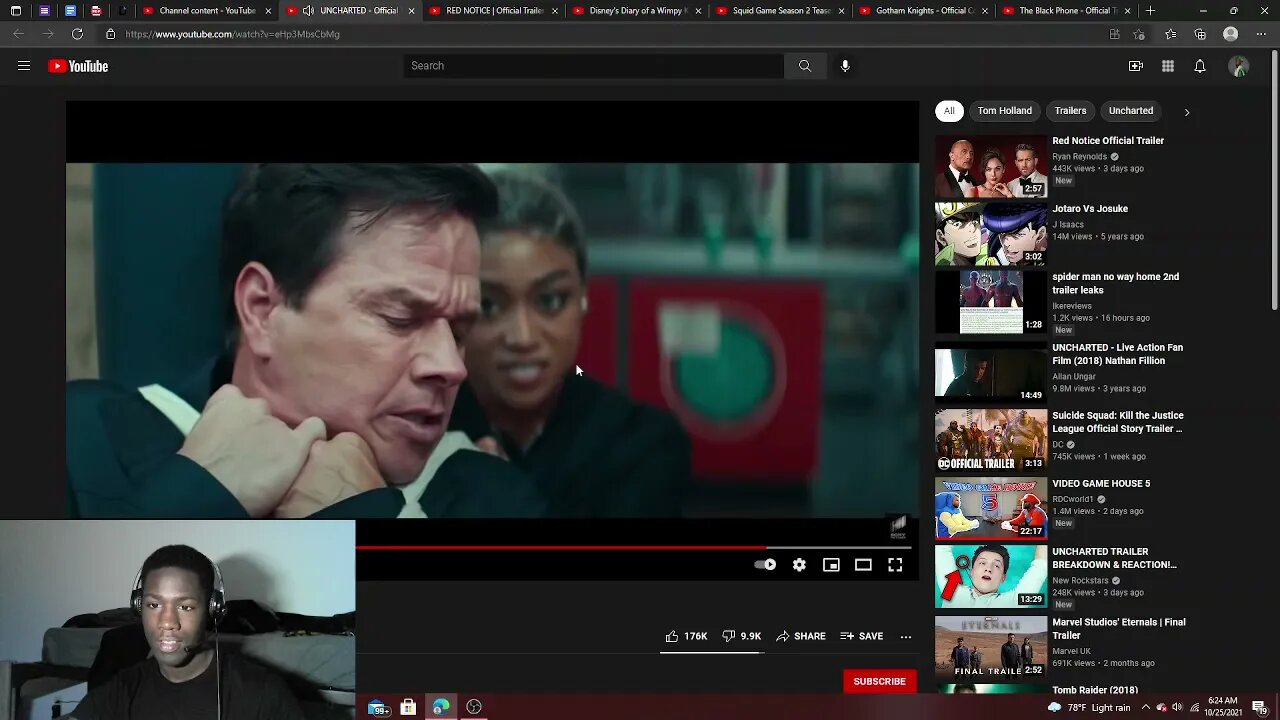Like the video showing 176K
Image resolution: width=1280 pixels, height=720 pixels.
(686, 636)
